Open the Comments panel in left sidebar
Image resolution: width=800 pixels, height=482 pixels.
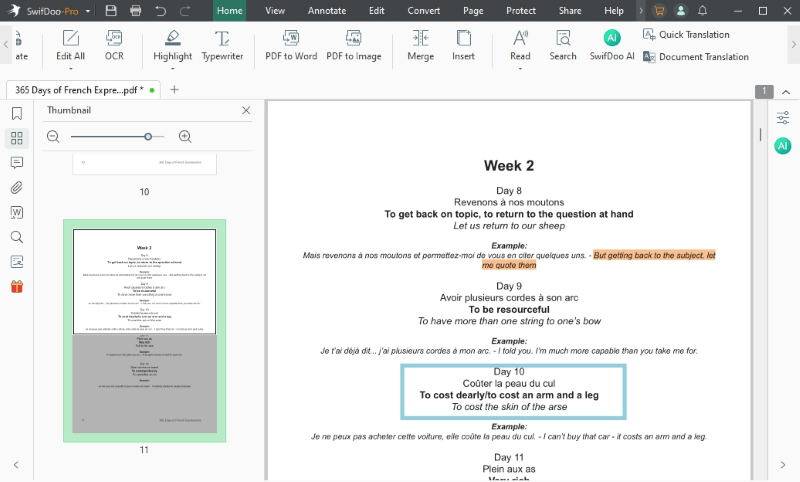point(17,162)
